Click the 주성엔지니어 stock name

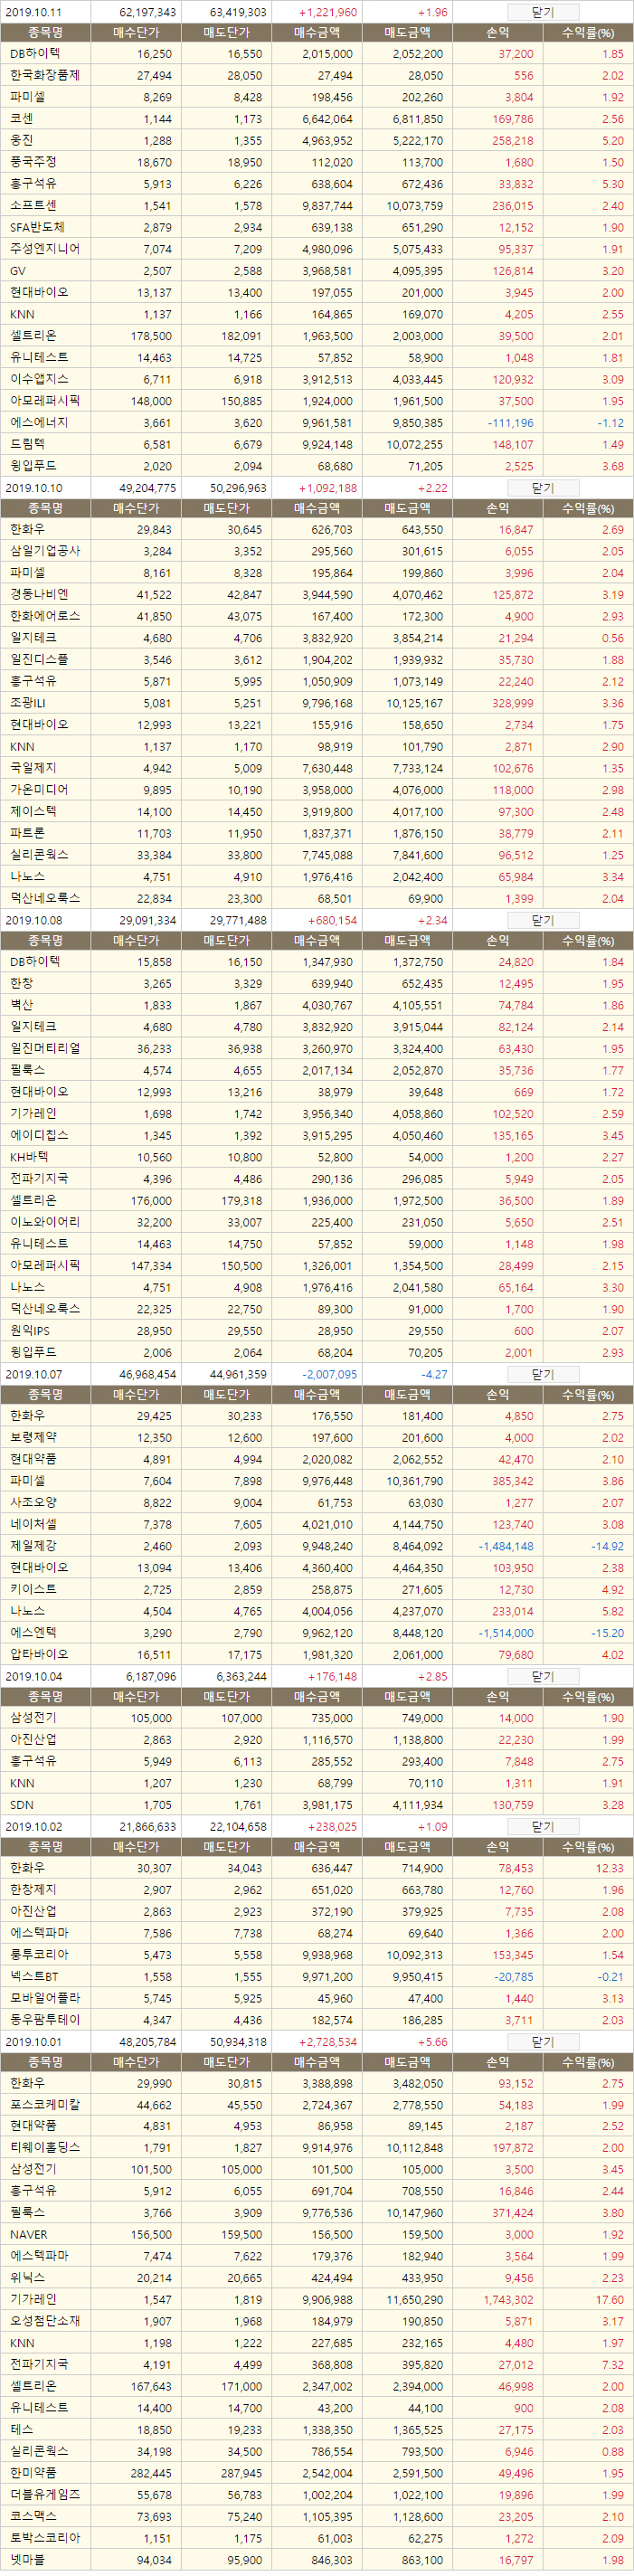[x=45, y=248]
